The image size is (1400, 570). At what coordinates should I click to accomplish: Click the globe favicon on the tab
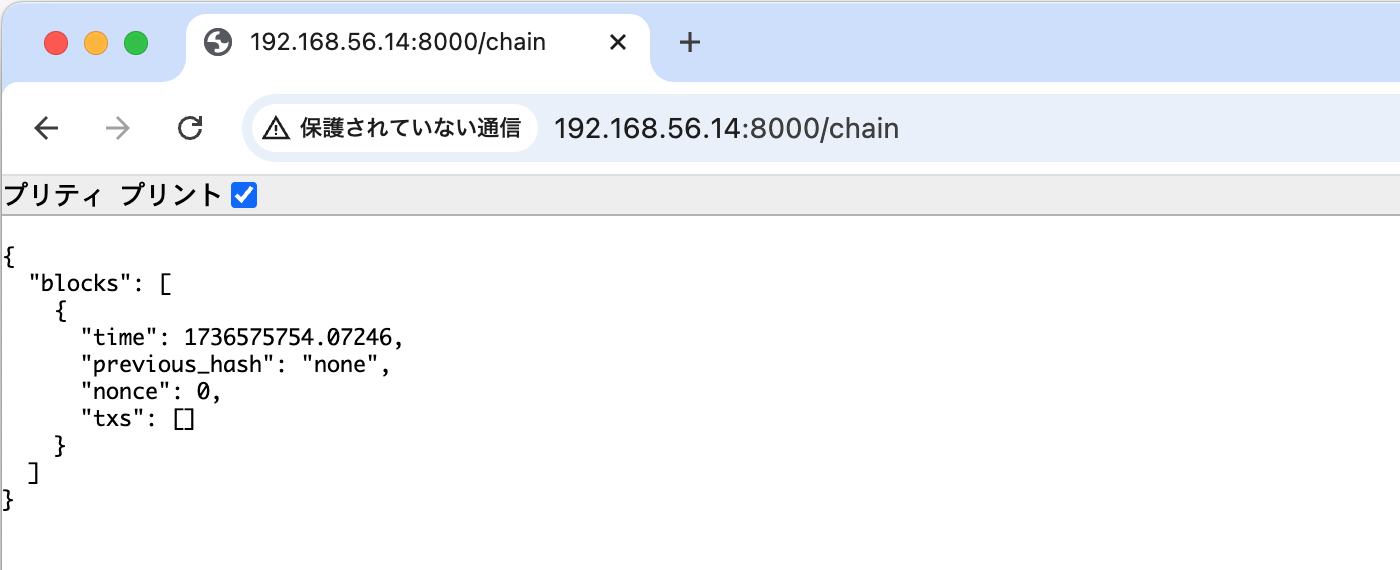218,42
